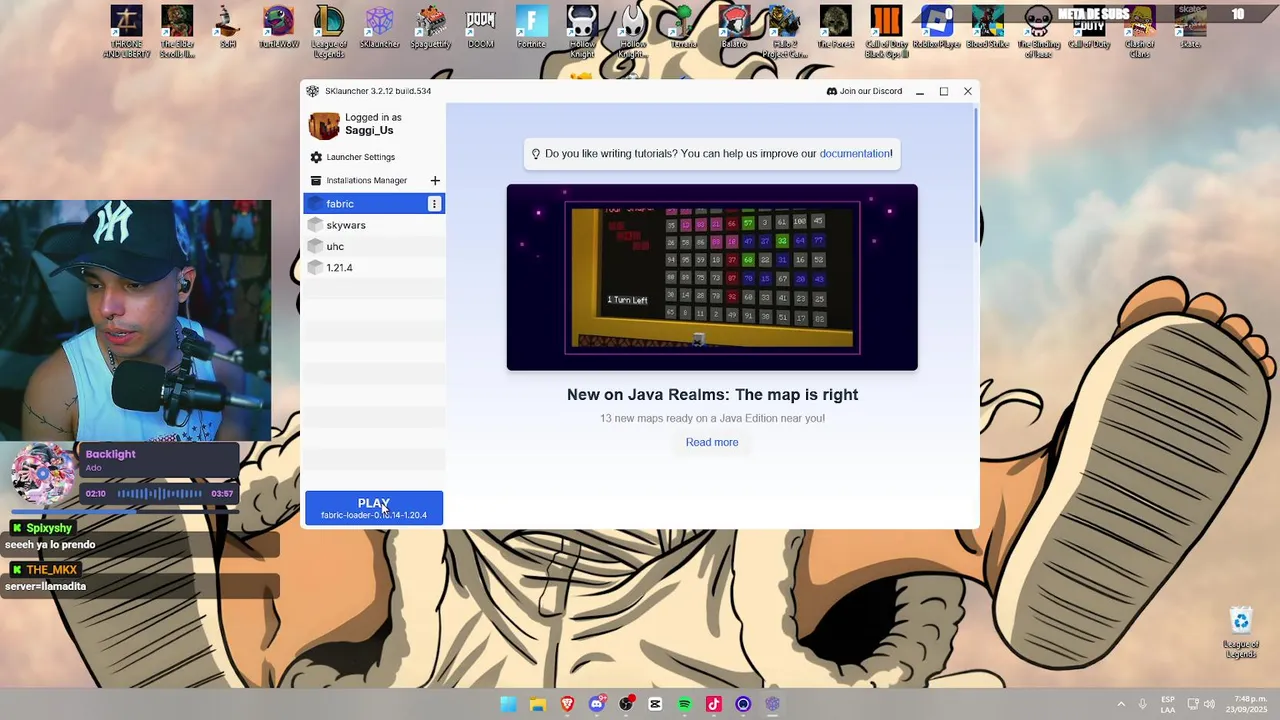Open the Terraria desktop shortcut
The height and width of the screenshot is (720, 1280).
[683, 27]
